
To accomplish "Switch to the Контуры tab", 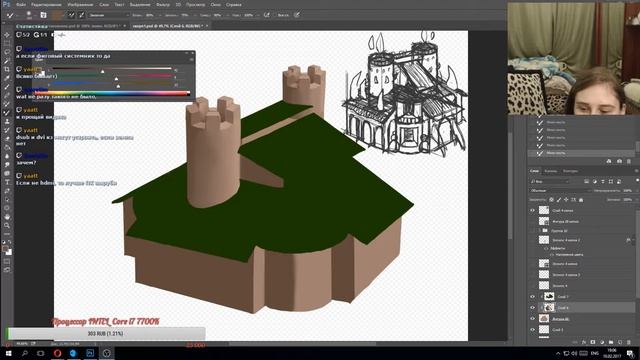I will click(570, 171).
